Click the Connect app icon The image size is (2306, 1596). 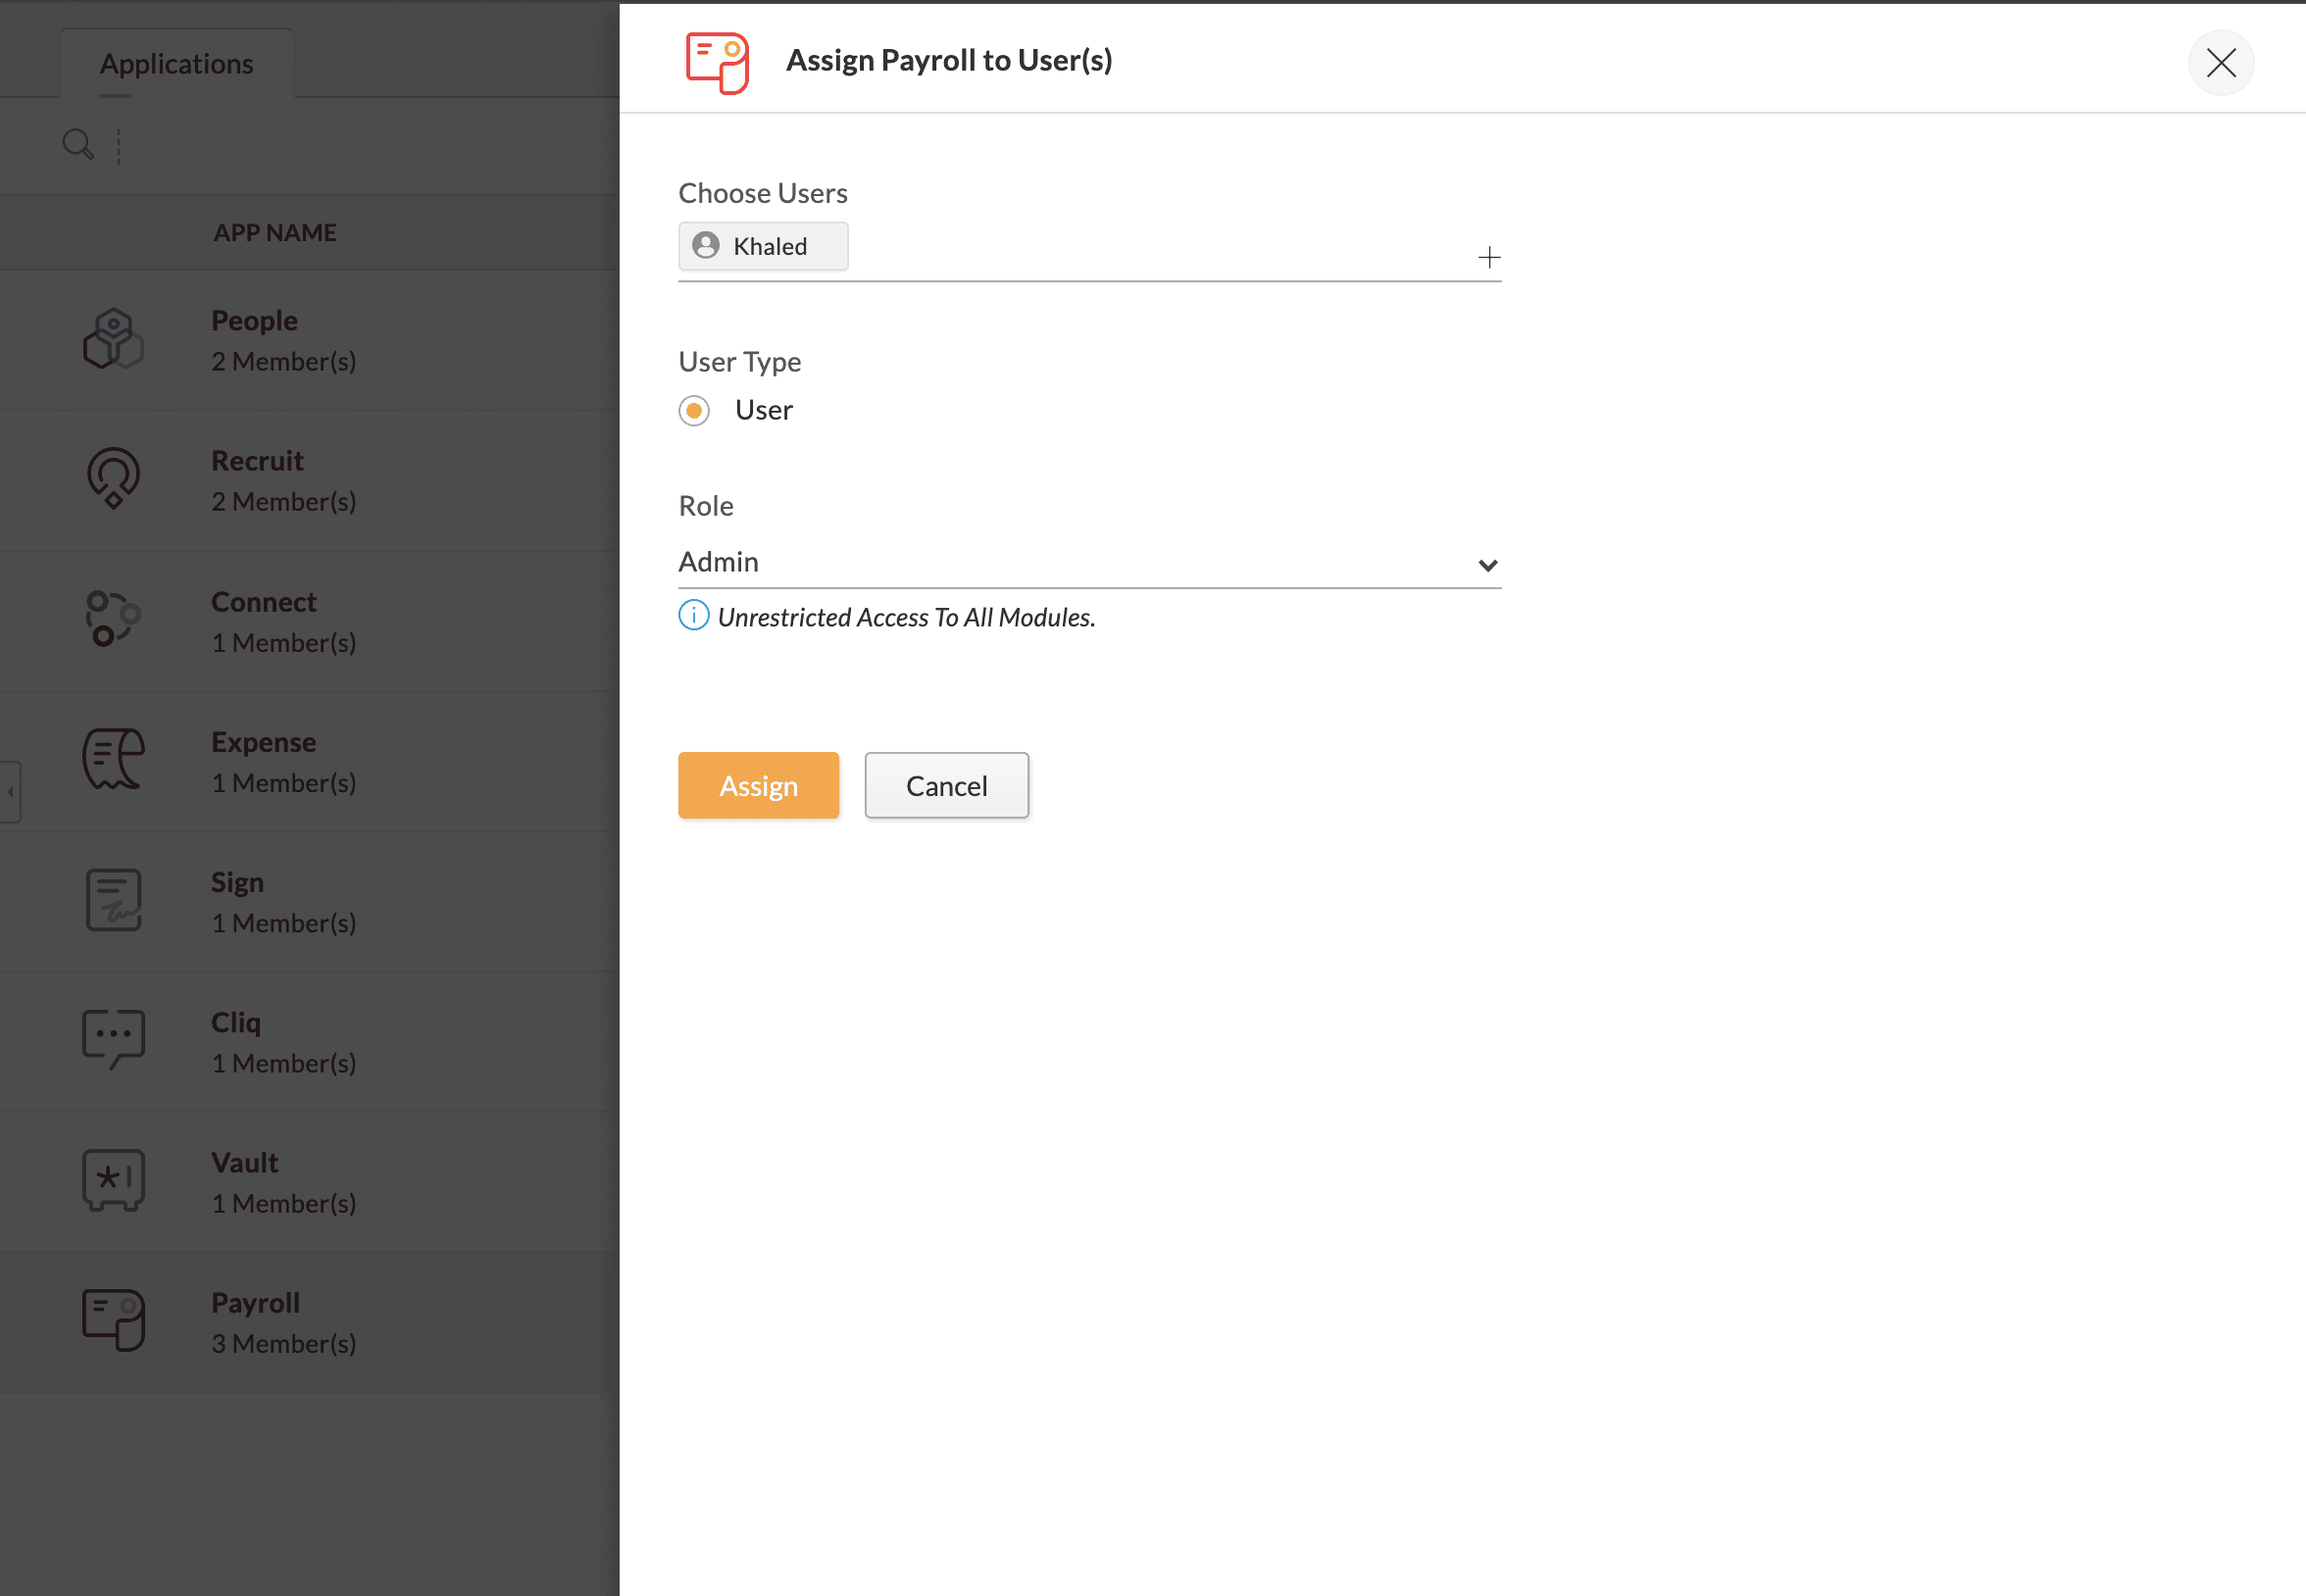coord(113,619)
